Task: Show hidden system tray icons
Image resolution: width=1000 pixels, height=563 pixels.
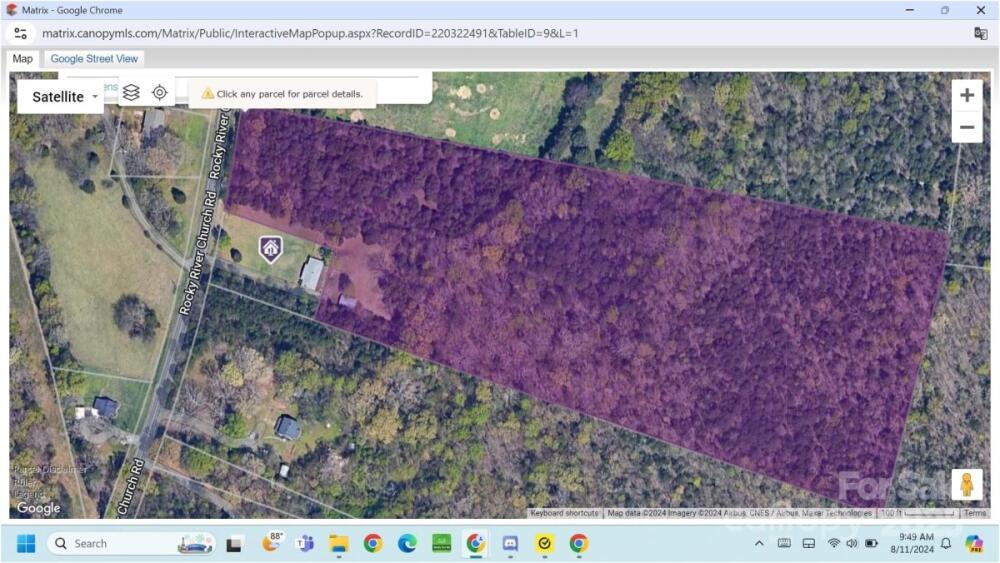Action: pos(758,544)
